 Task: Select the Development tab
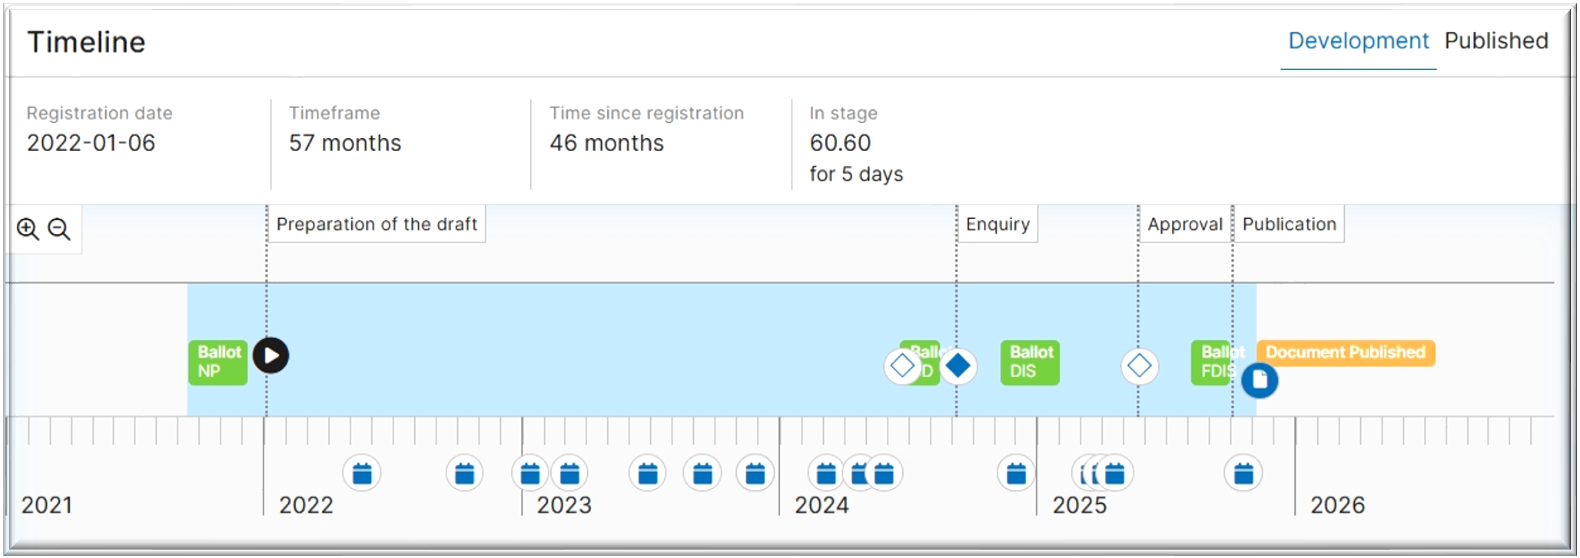tap(1358, 41)
